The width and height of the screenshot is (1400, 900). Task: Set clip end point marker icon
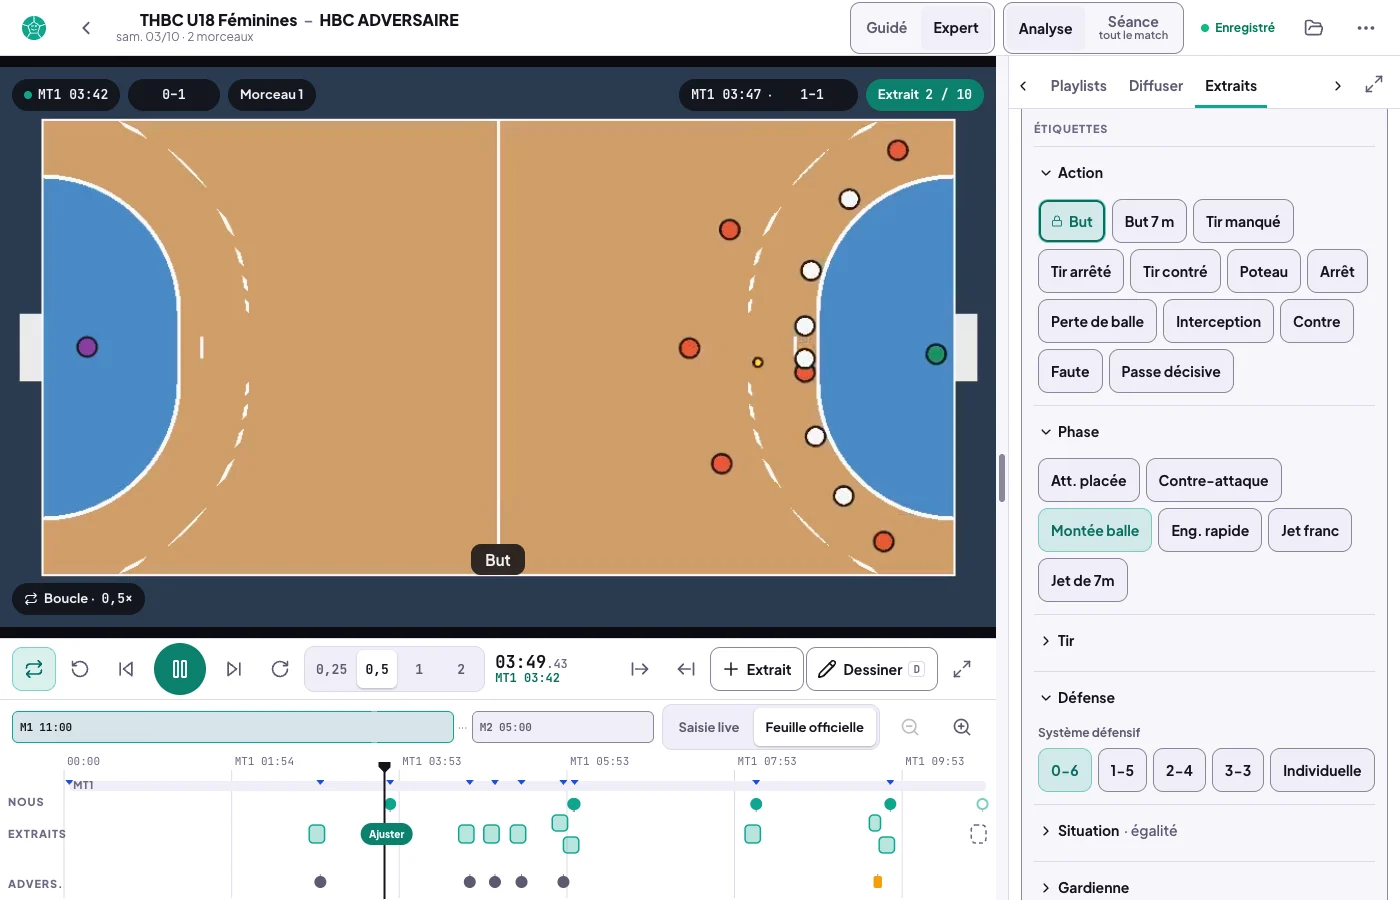(686, 669)
